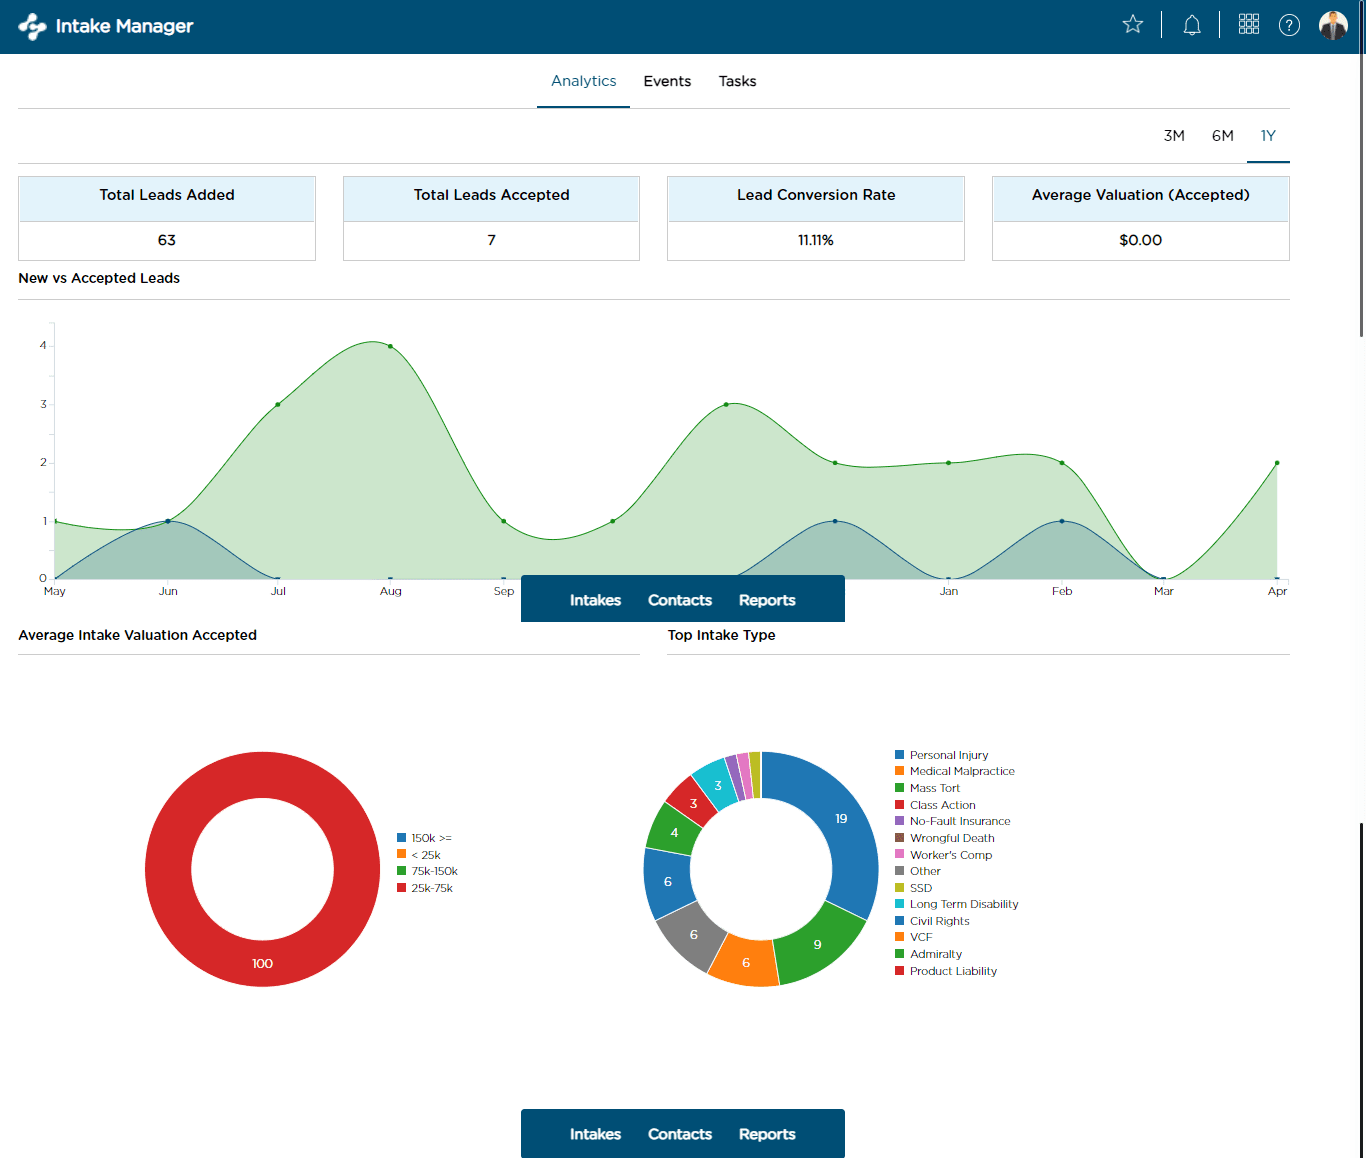
Task: Open Intakes from the bottom navigation
Action: pyautogui.click(x=595, y=1133)
